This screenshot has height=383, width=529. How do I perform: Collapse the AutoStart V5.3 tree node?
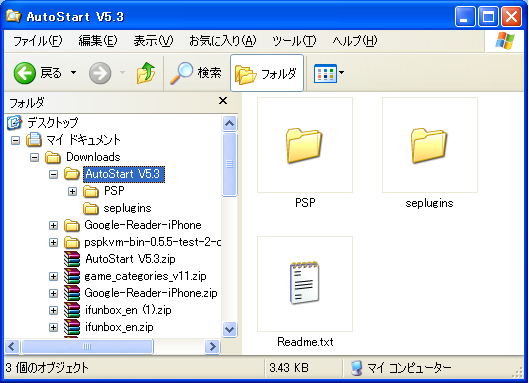tap(53, 174)
